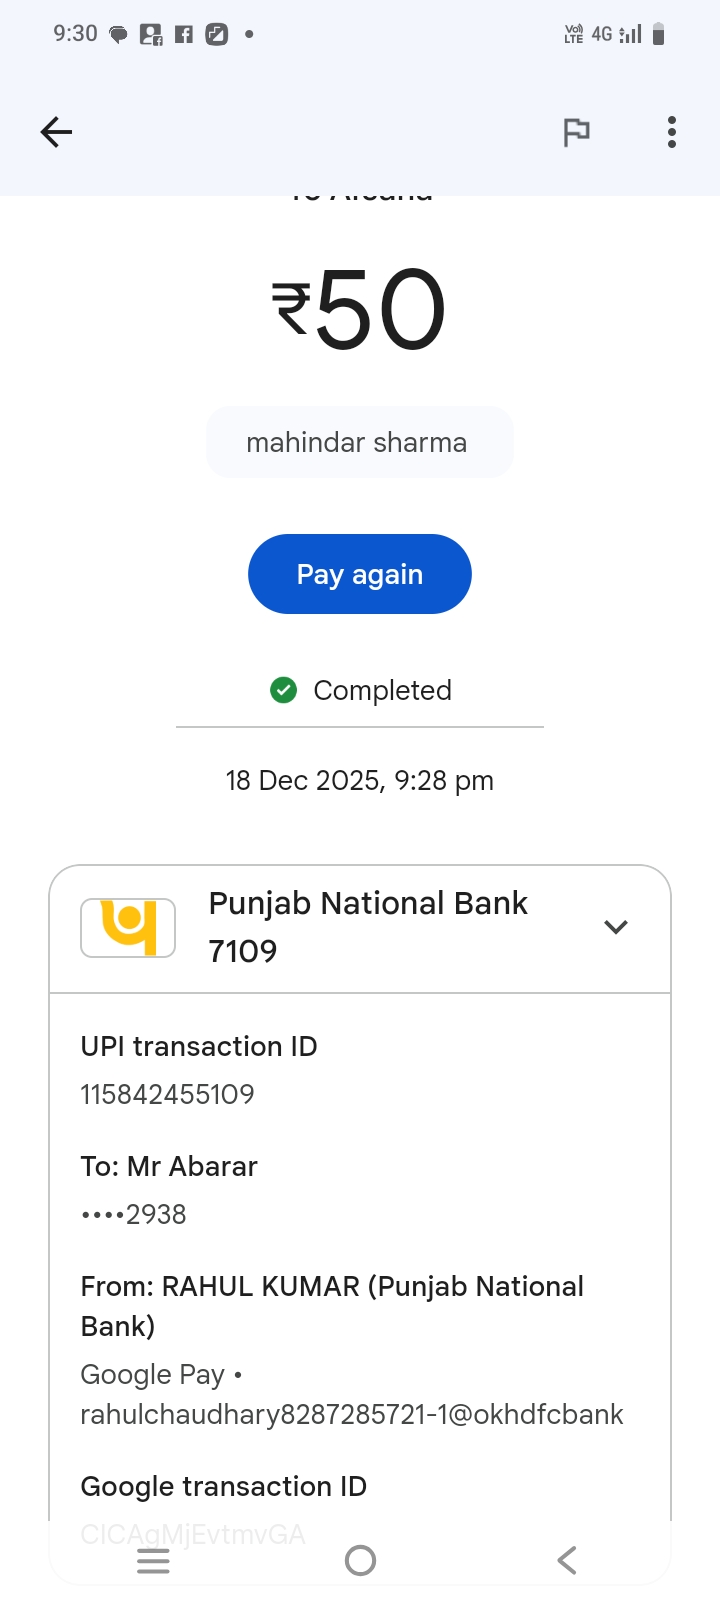Tap the UPI transaction ID number 115842455109
The height and width of the screenshot is (1600, 720).
[x=168, y=1094]
